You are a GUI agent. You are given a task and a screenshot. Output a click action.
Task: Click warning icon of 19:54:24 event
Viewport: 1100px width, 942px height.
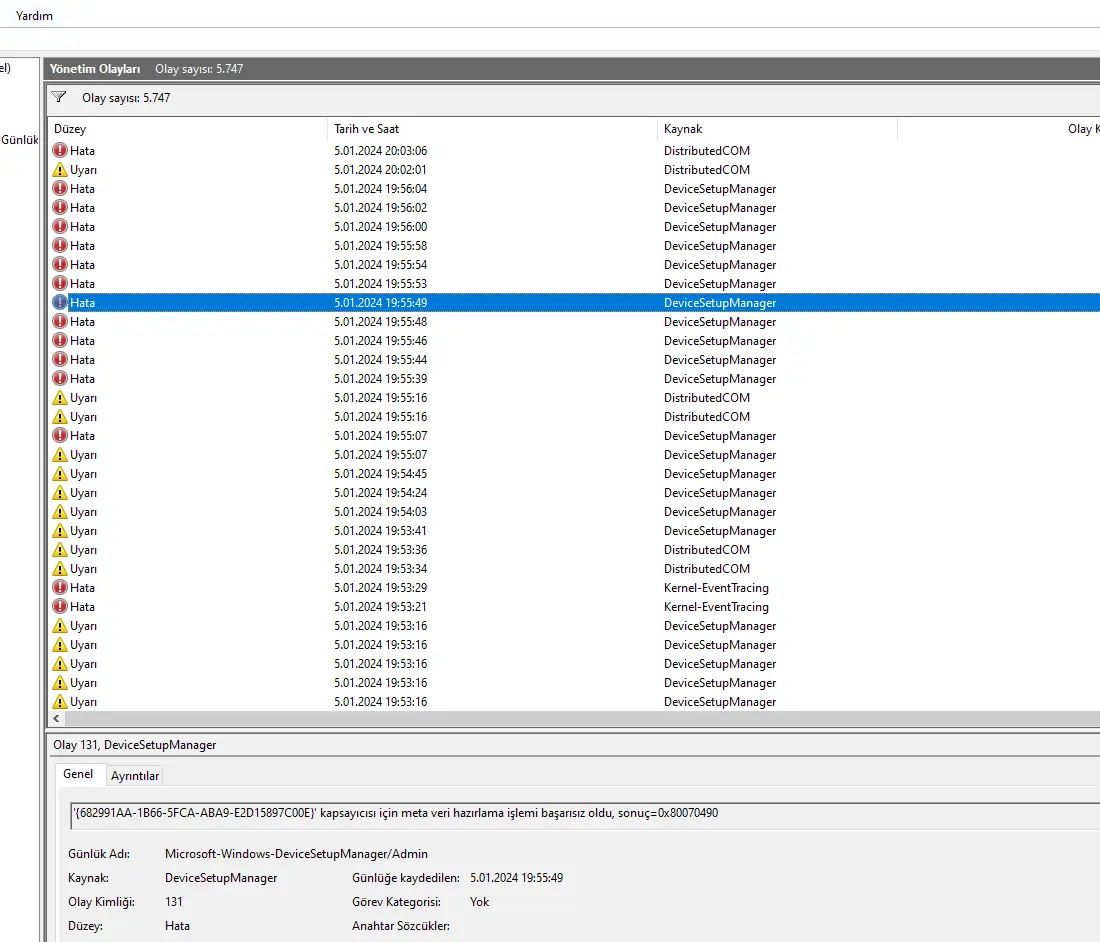[60, 492]
